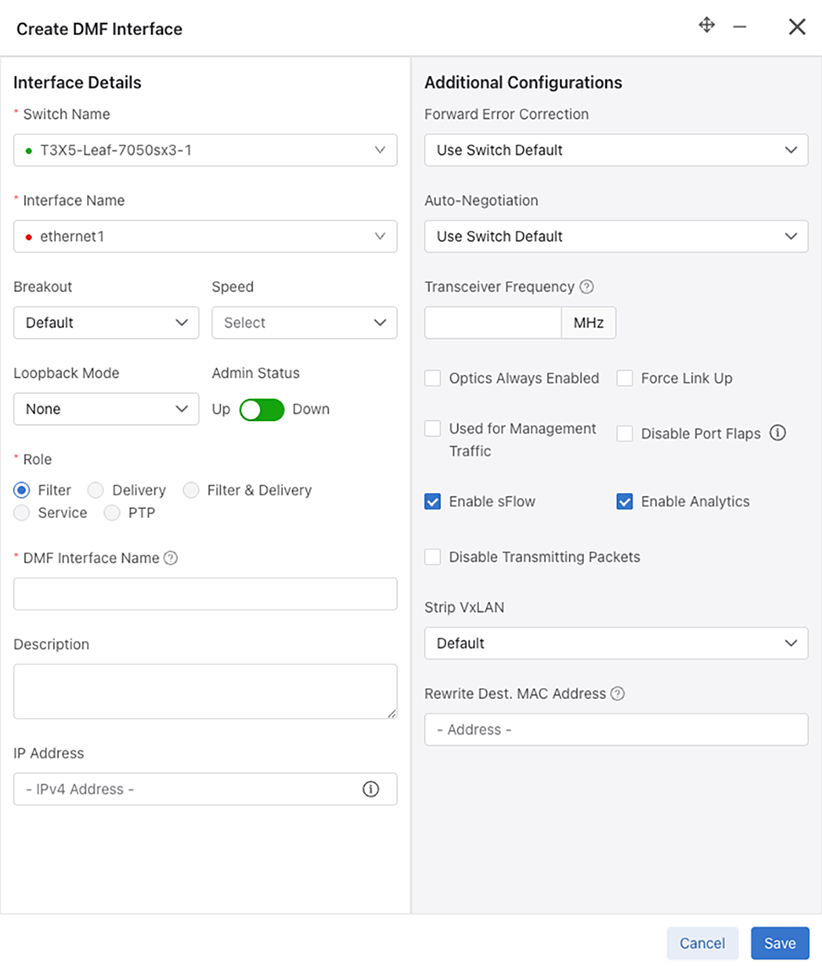Select the Delivery role radio button

pos(96,490)
